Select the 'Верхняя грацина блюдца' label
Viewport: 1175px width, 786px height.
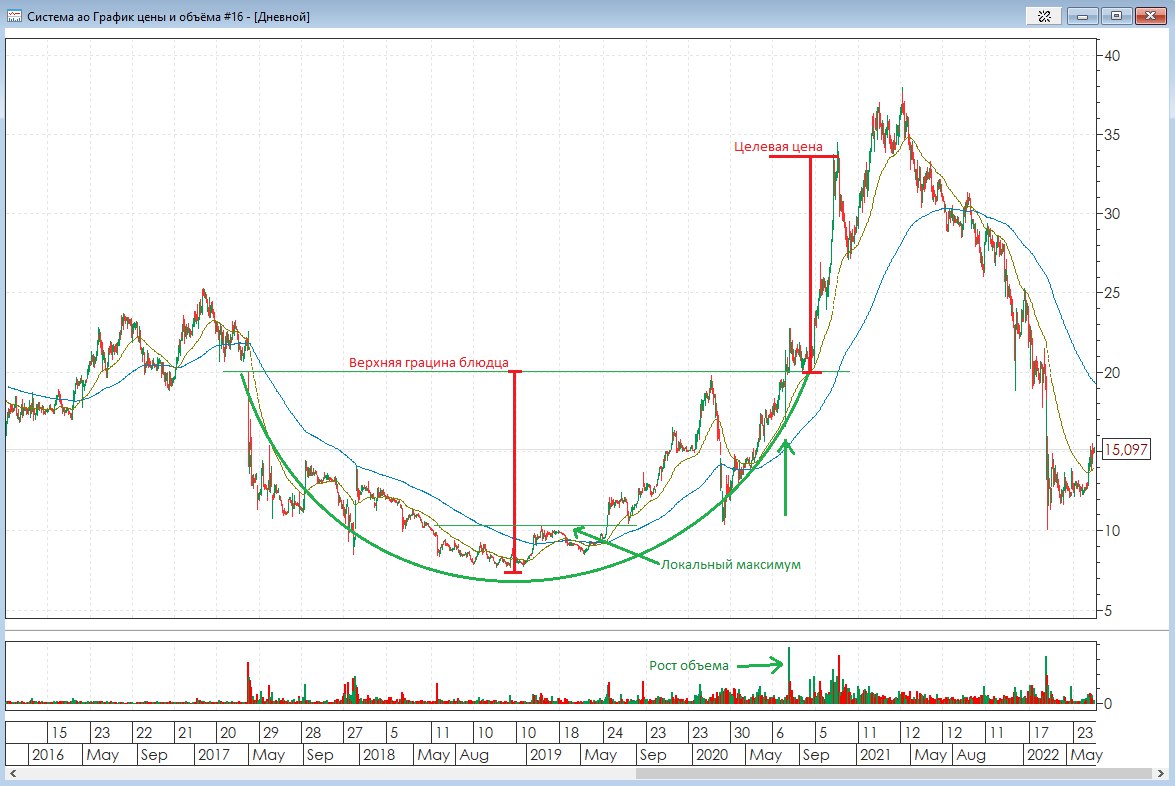[x=428, y=362]
